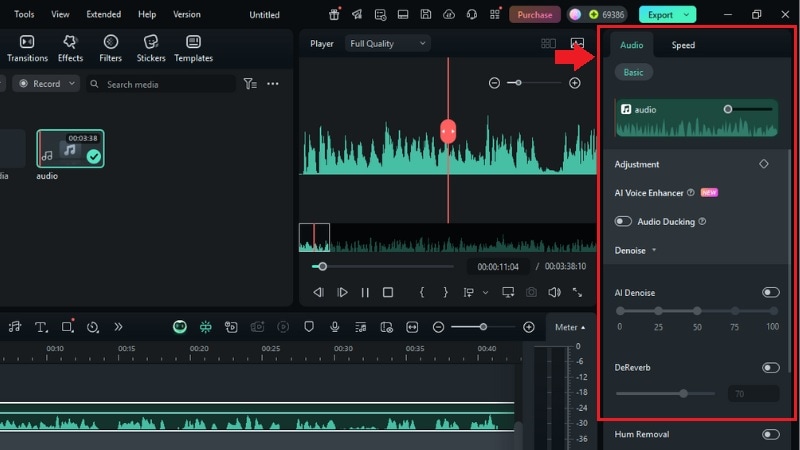This screenshot has height=450, width=800.
Task: Zoom in the player waveform
Action: coord(574,83)
